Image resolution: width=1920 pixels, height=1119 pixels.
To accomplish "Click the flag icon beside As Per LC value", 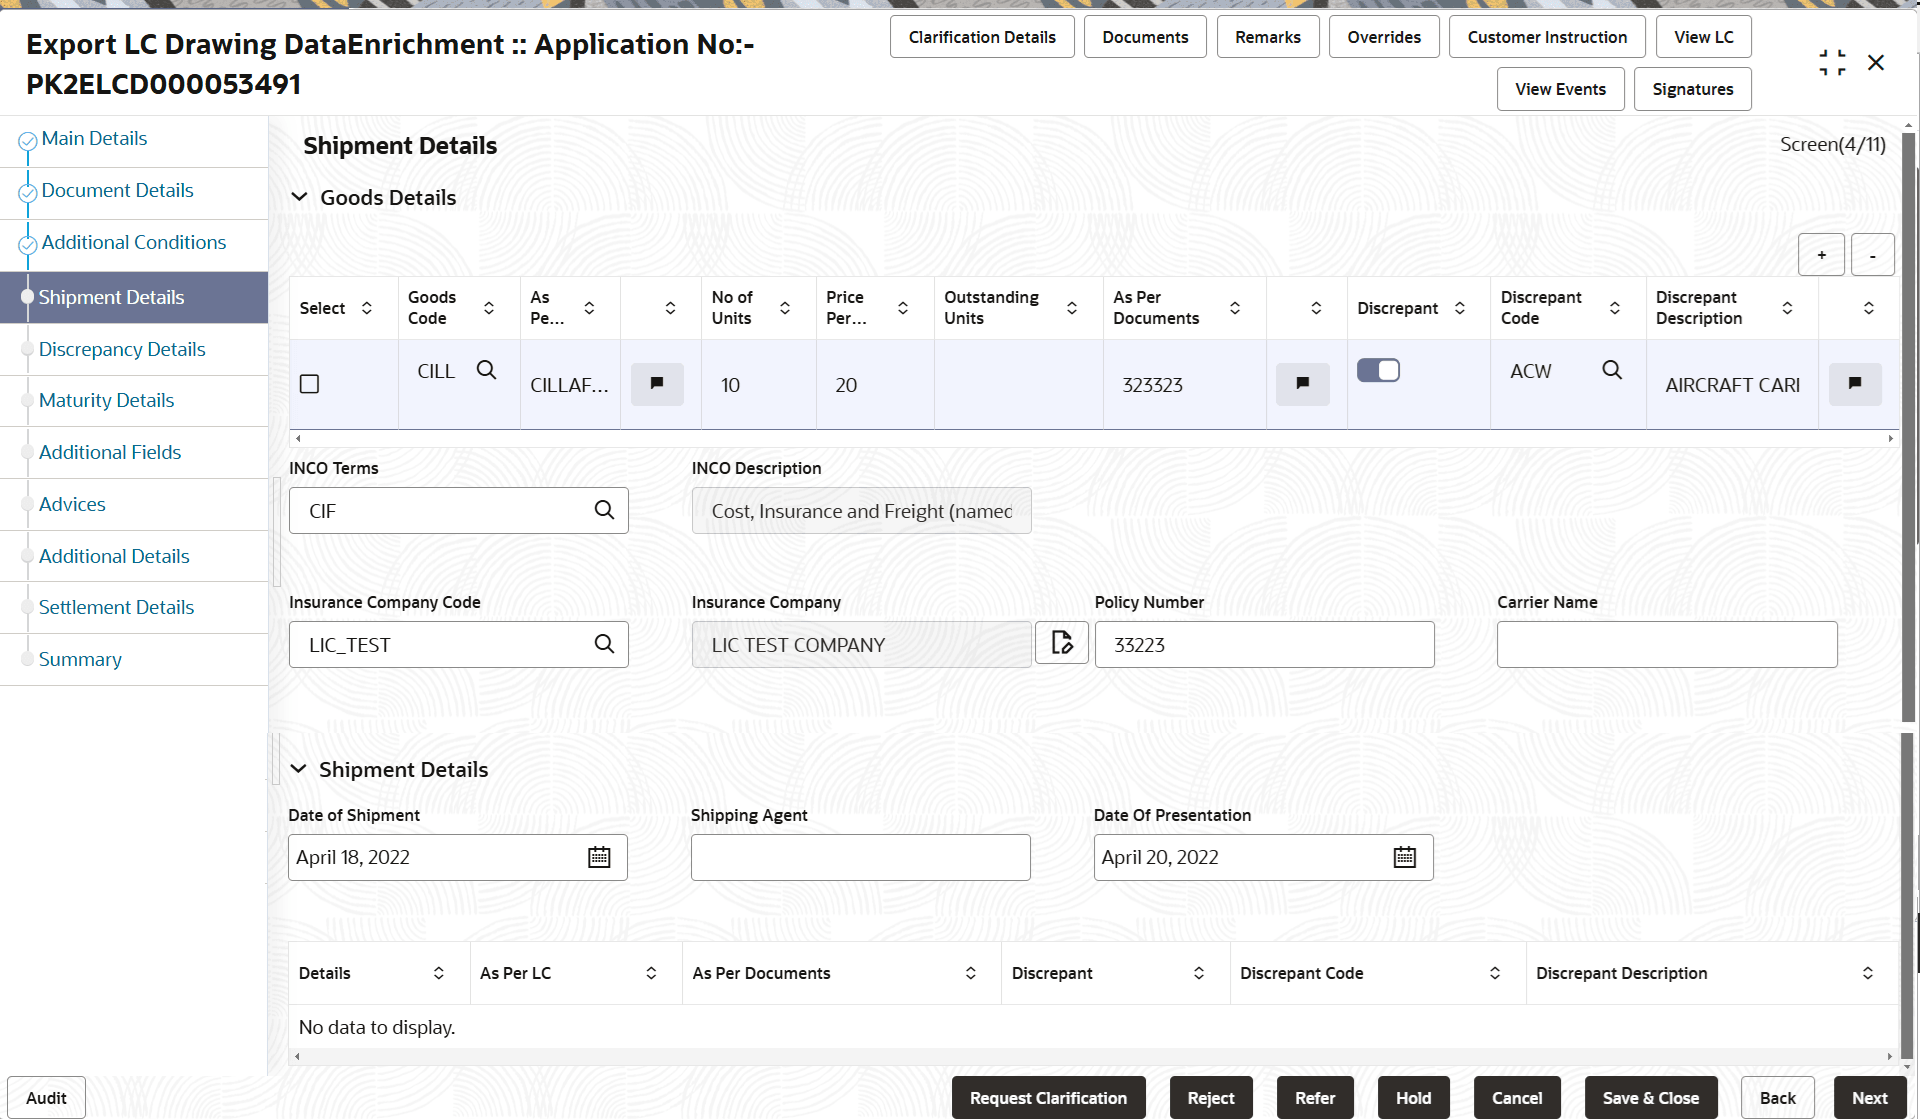I will pyautogui.click(x=657, y=383).
